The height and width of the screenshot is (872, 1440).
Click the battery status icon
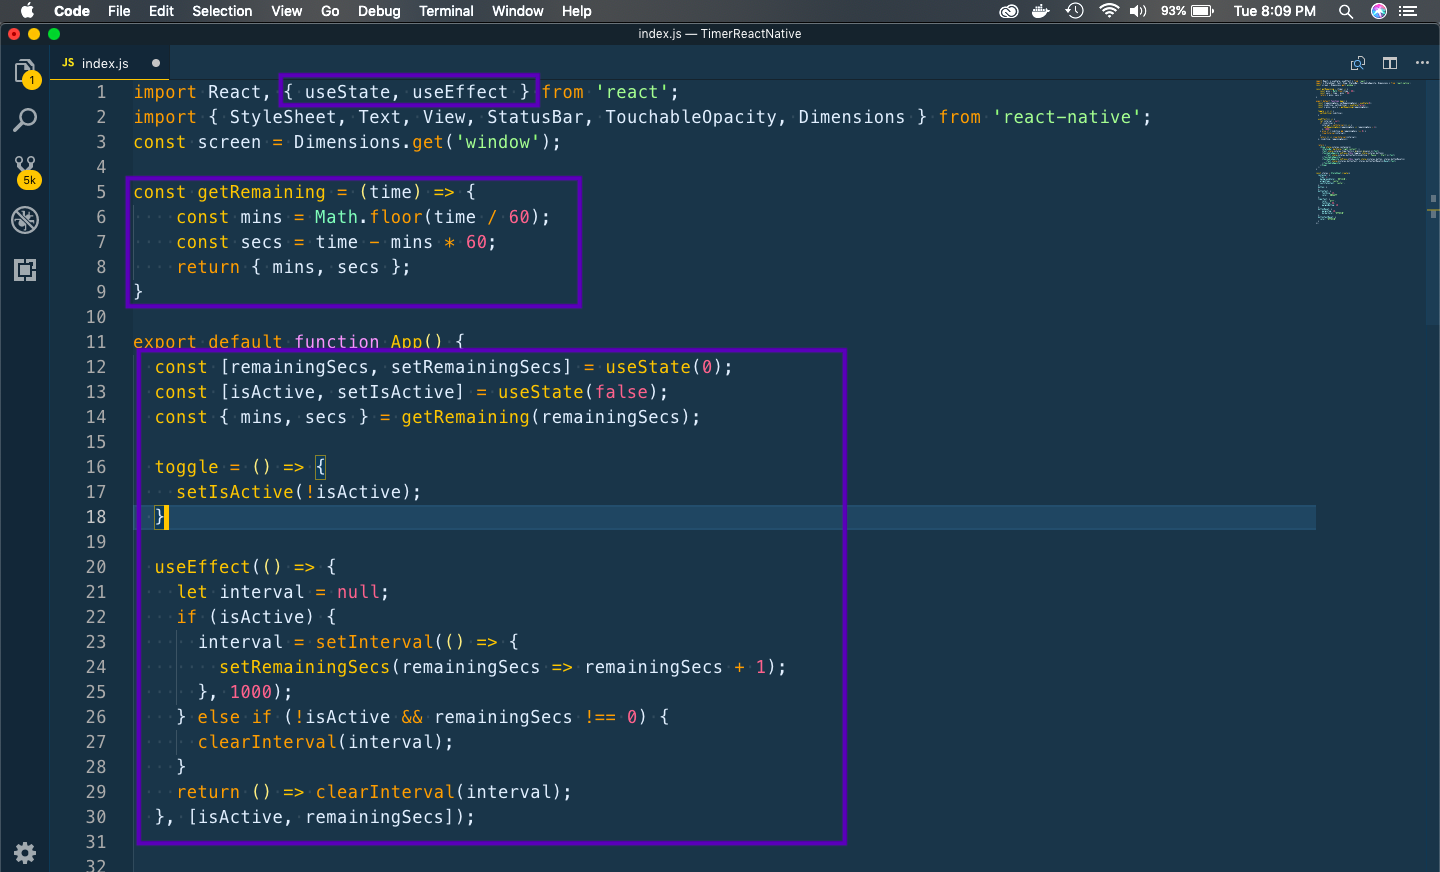(x=1202, y=11)
